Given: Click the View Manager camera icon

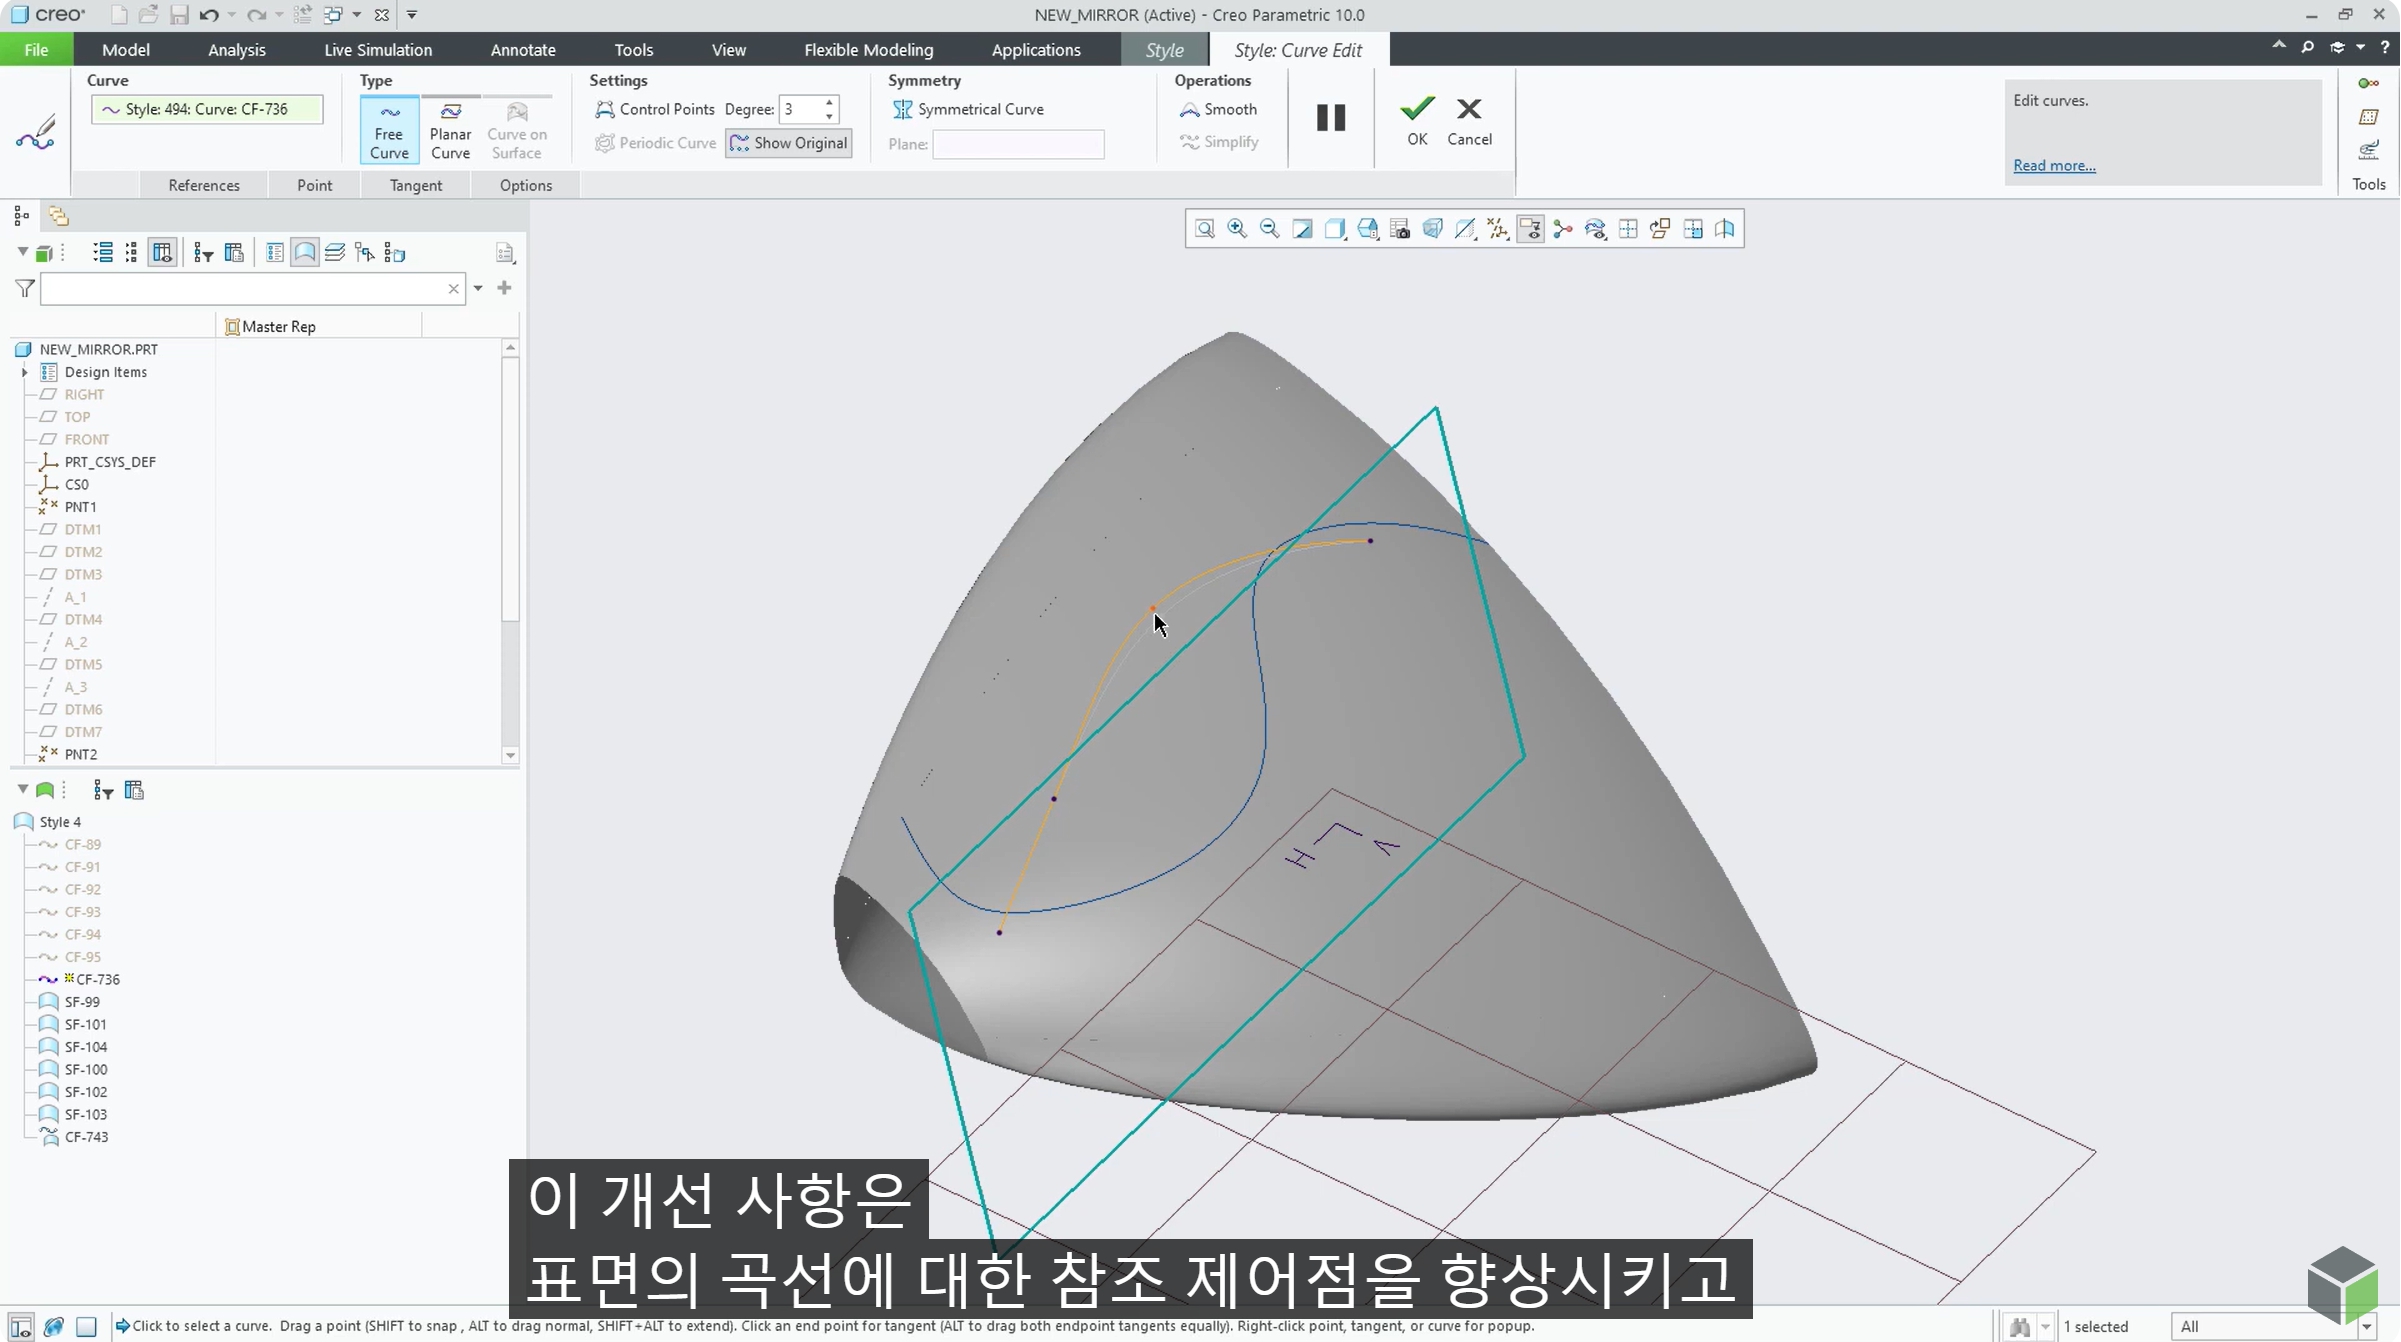Looking at the screenshot, I should point(1400,229).
